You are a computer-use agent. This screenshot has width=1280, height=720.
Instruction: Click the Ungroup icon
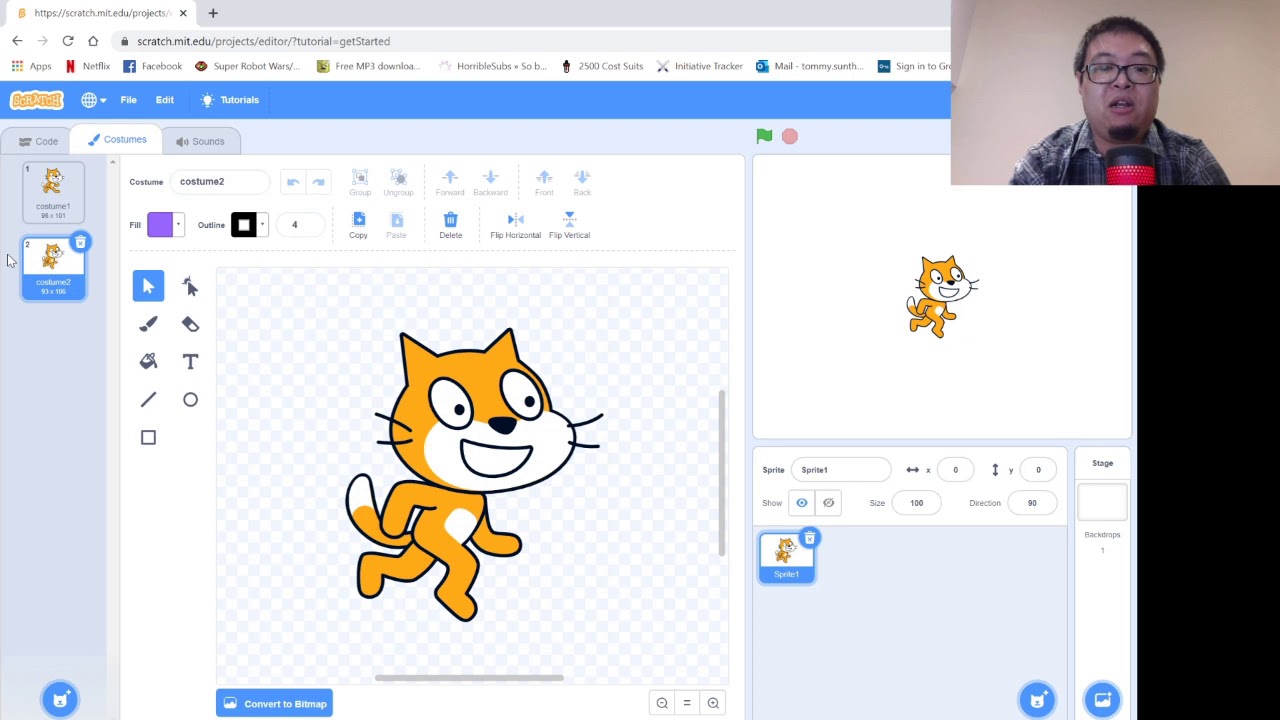coord(398,182)
